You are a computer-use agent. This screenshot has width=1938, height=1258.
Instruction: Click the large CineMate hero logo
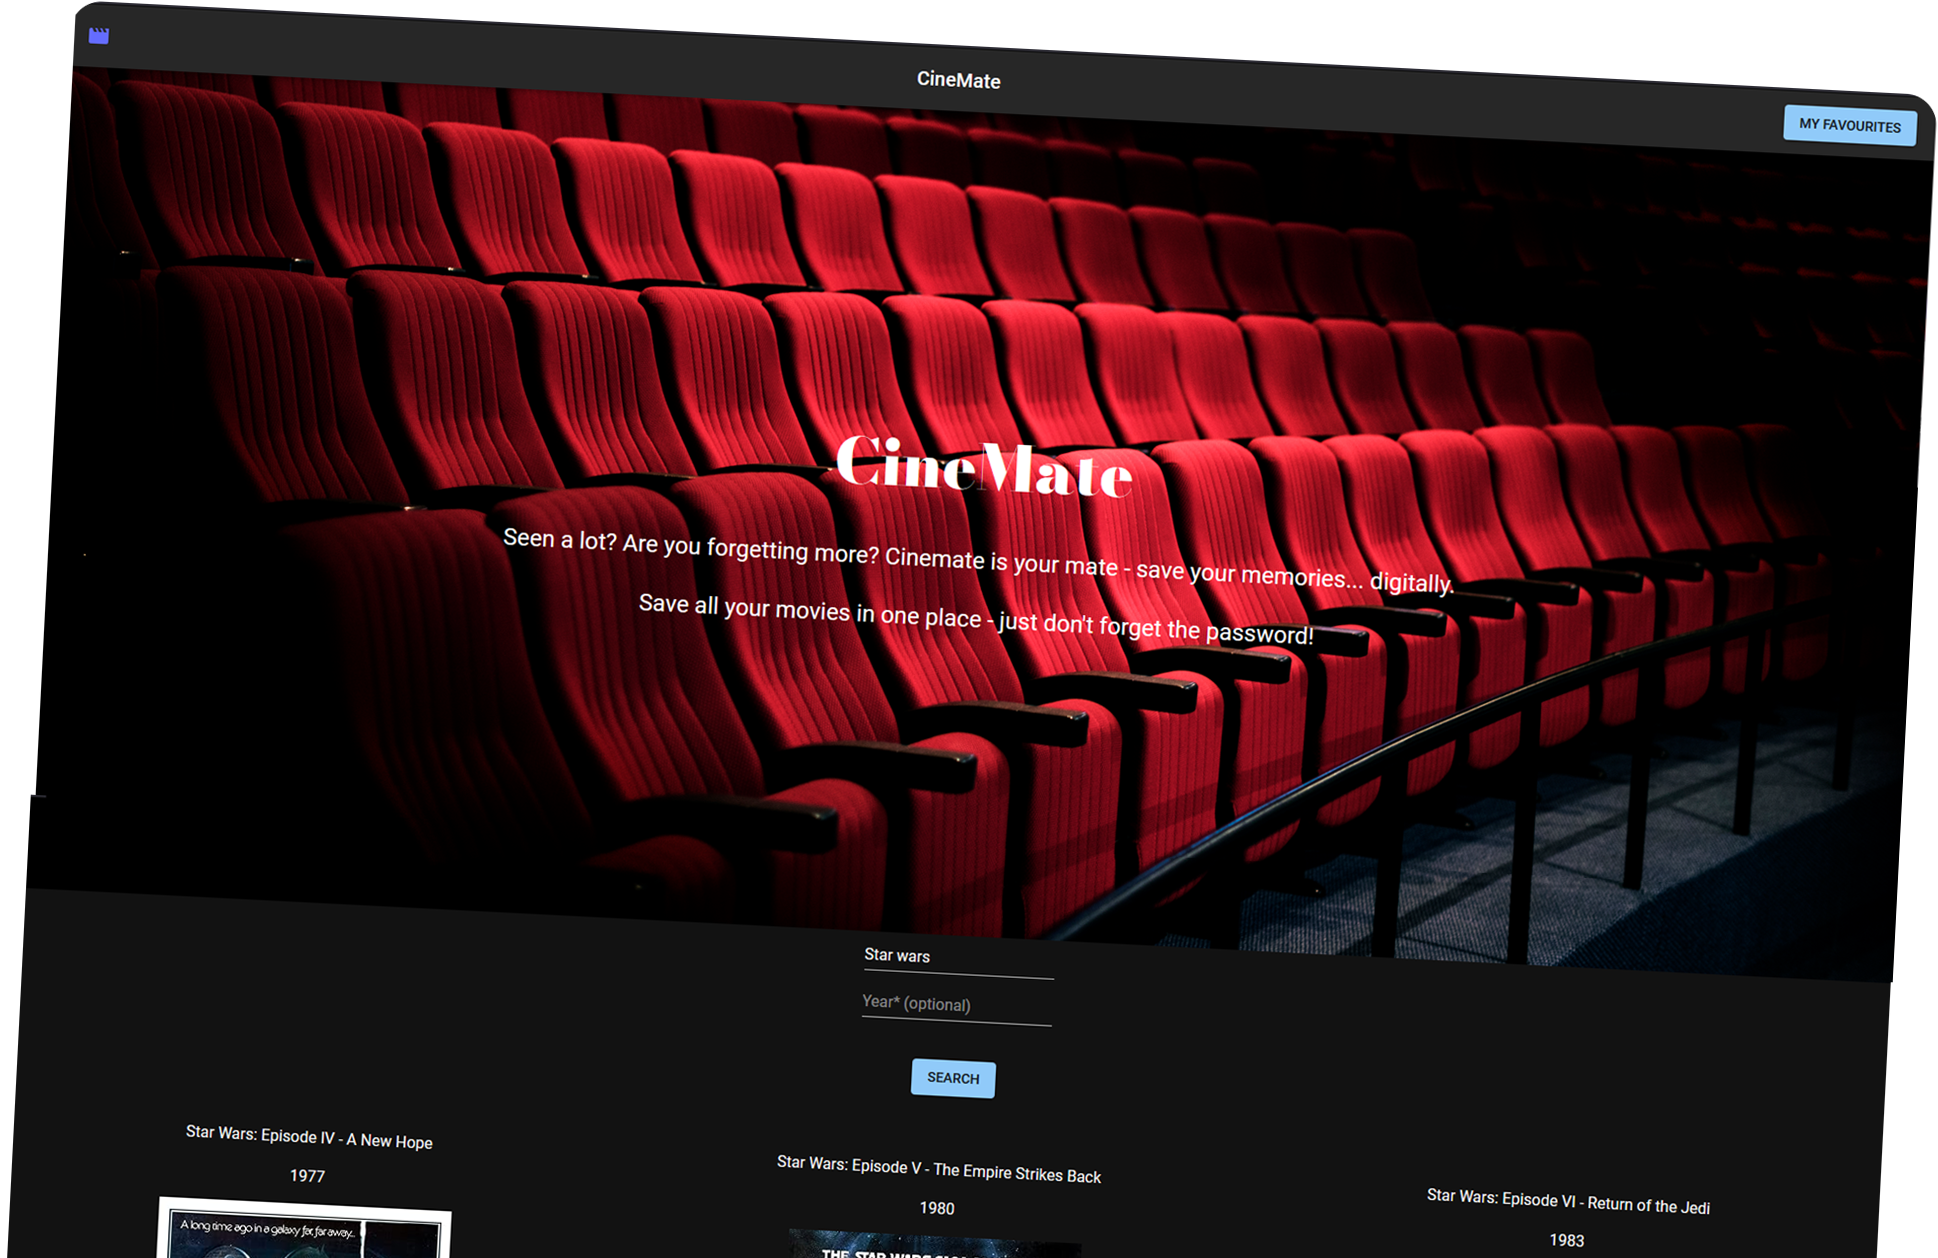[x=984, y=467]
